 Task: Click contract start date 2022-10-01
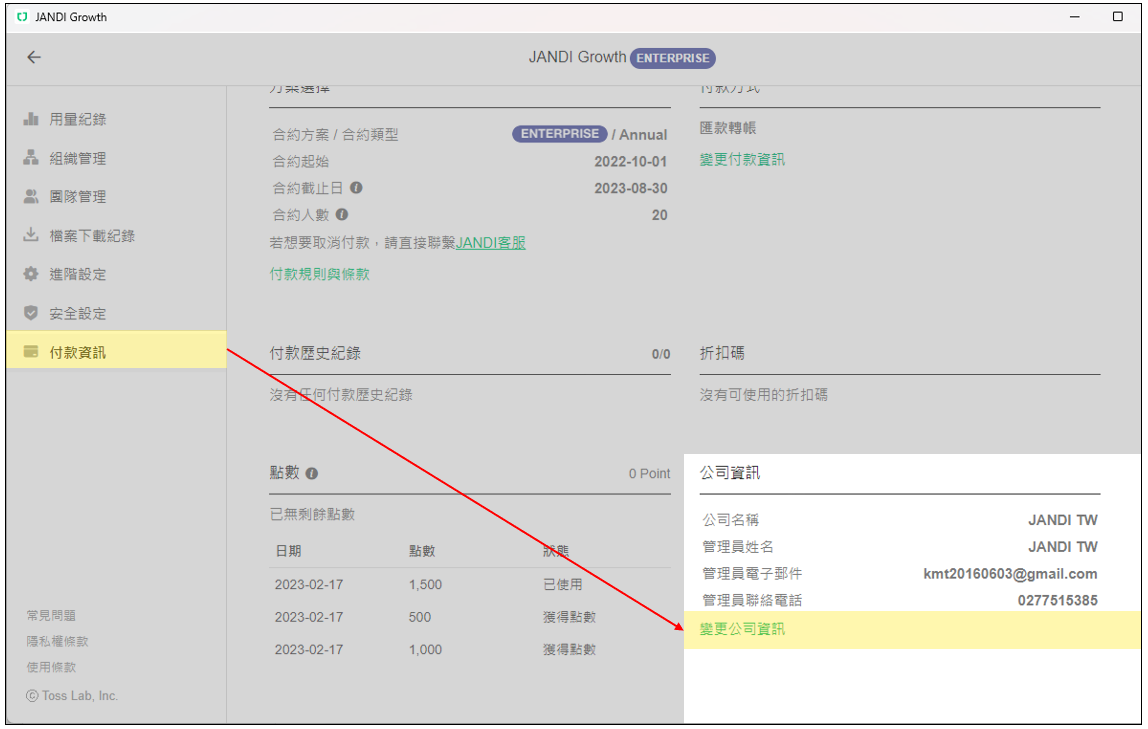pyautogui.click(x=630, y=162)
